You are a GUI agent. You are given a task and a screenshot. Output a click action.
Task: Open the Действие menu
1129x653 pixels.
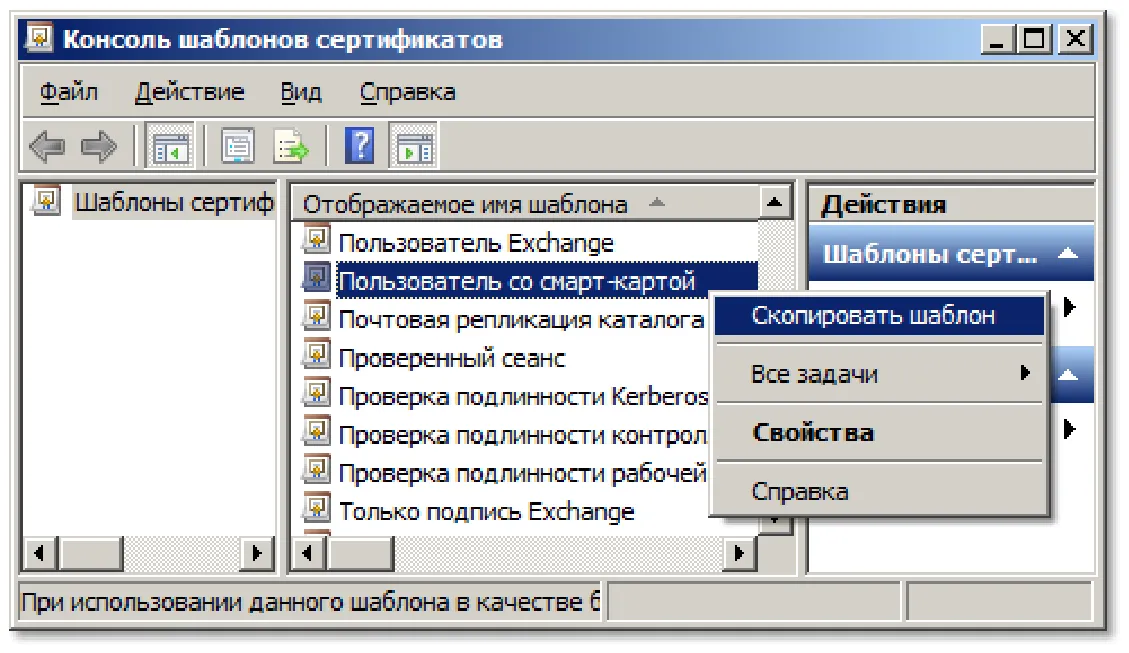pyautogui.click(x=189, y=92)
